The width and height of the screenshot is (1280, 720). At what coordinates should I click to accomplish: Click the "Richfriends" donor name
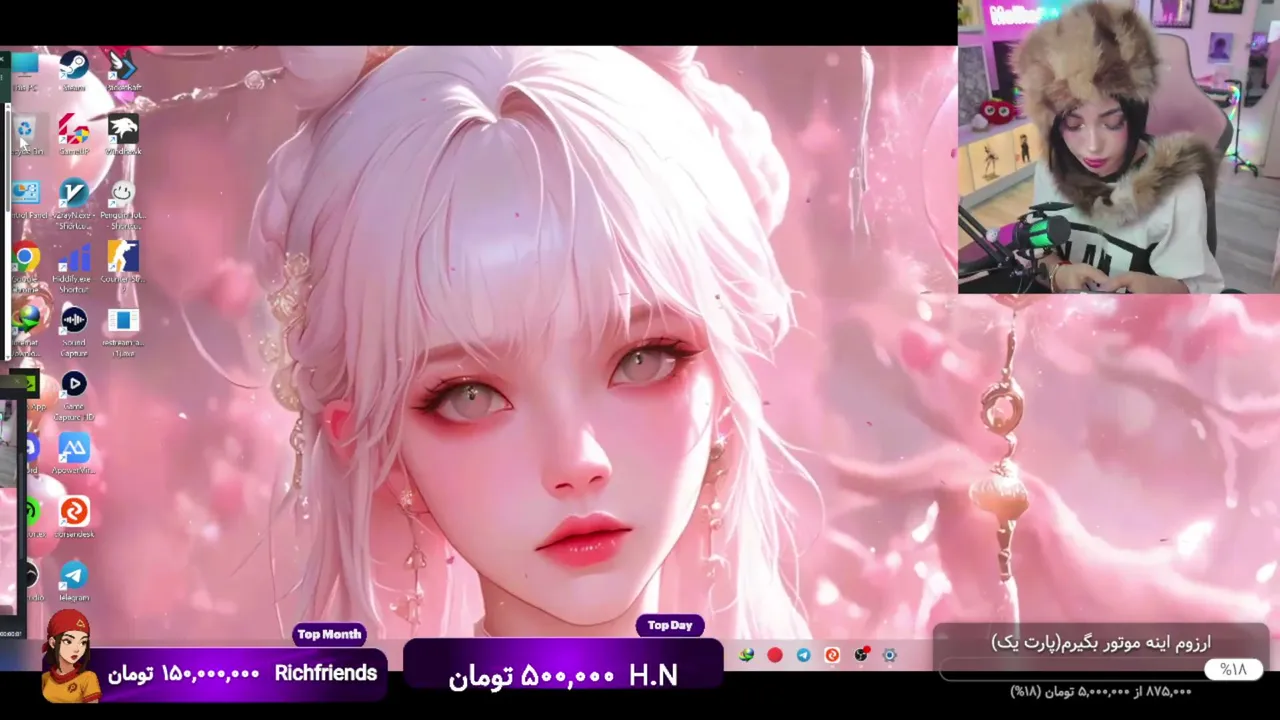(x=326, y=673)
